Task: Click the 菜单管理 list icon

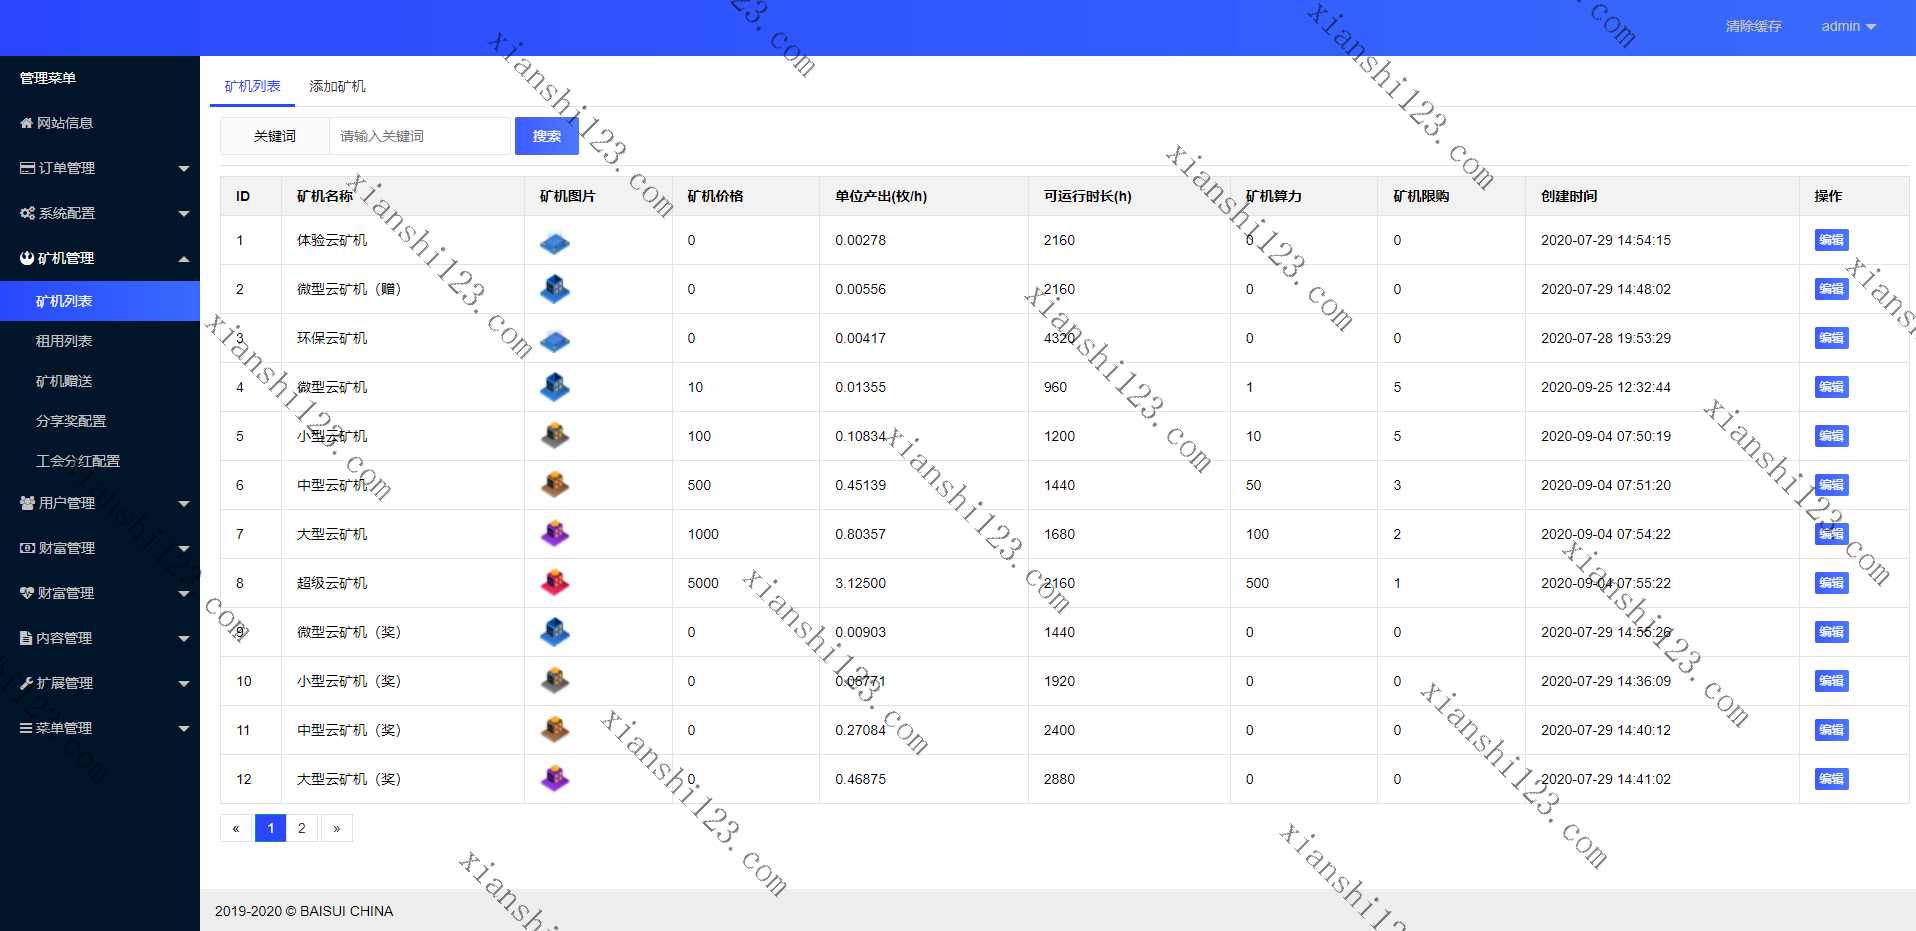Action: 26,728
